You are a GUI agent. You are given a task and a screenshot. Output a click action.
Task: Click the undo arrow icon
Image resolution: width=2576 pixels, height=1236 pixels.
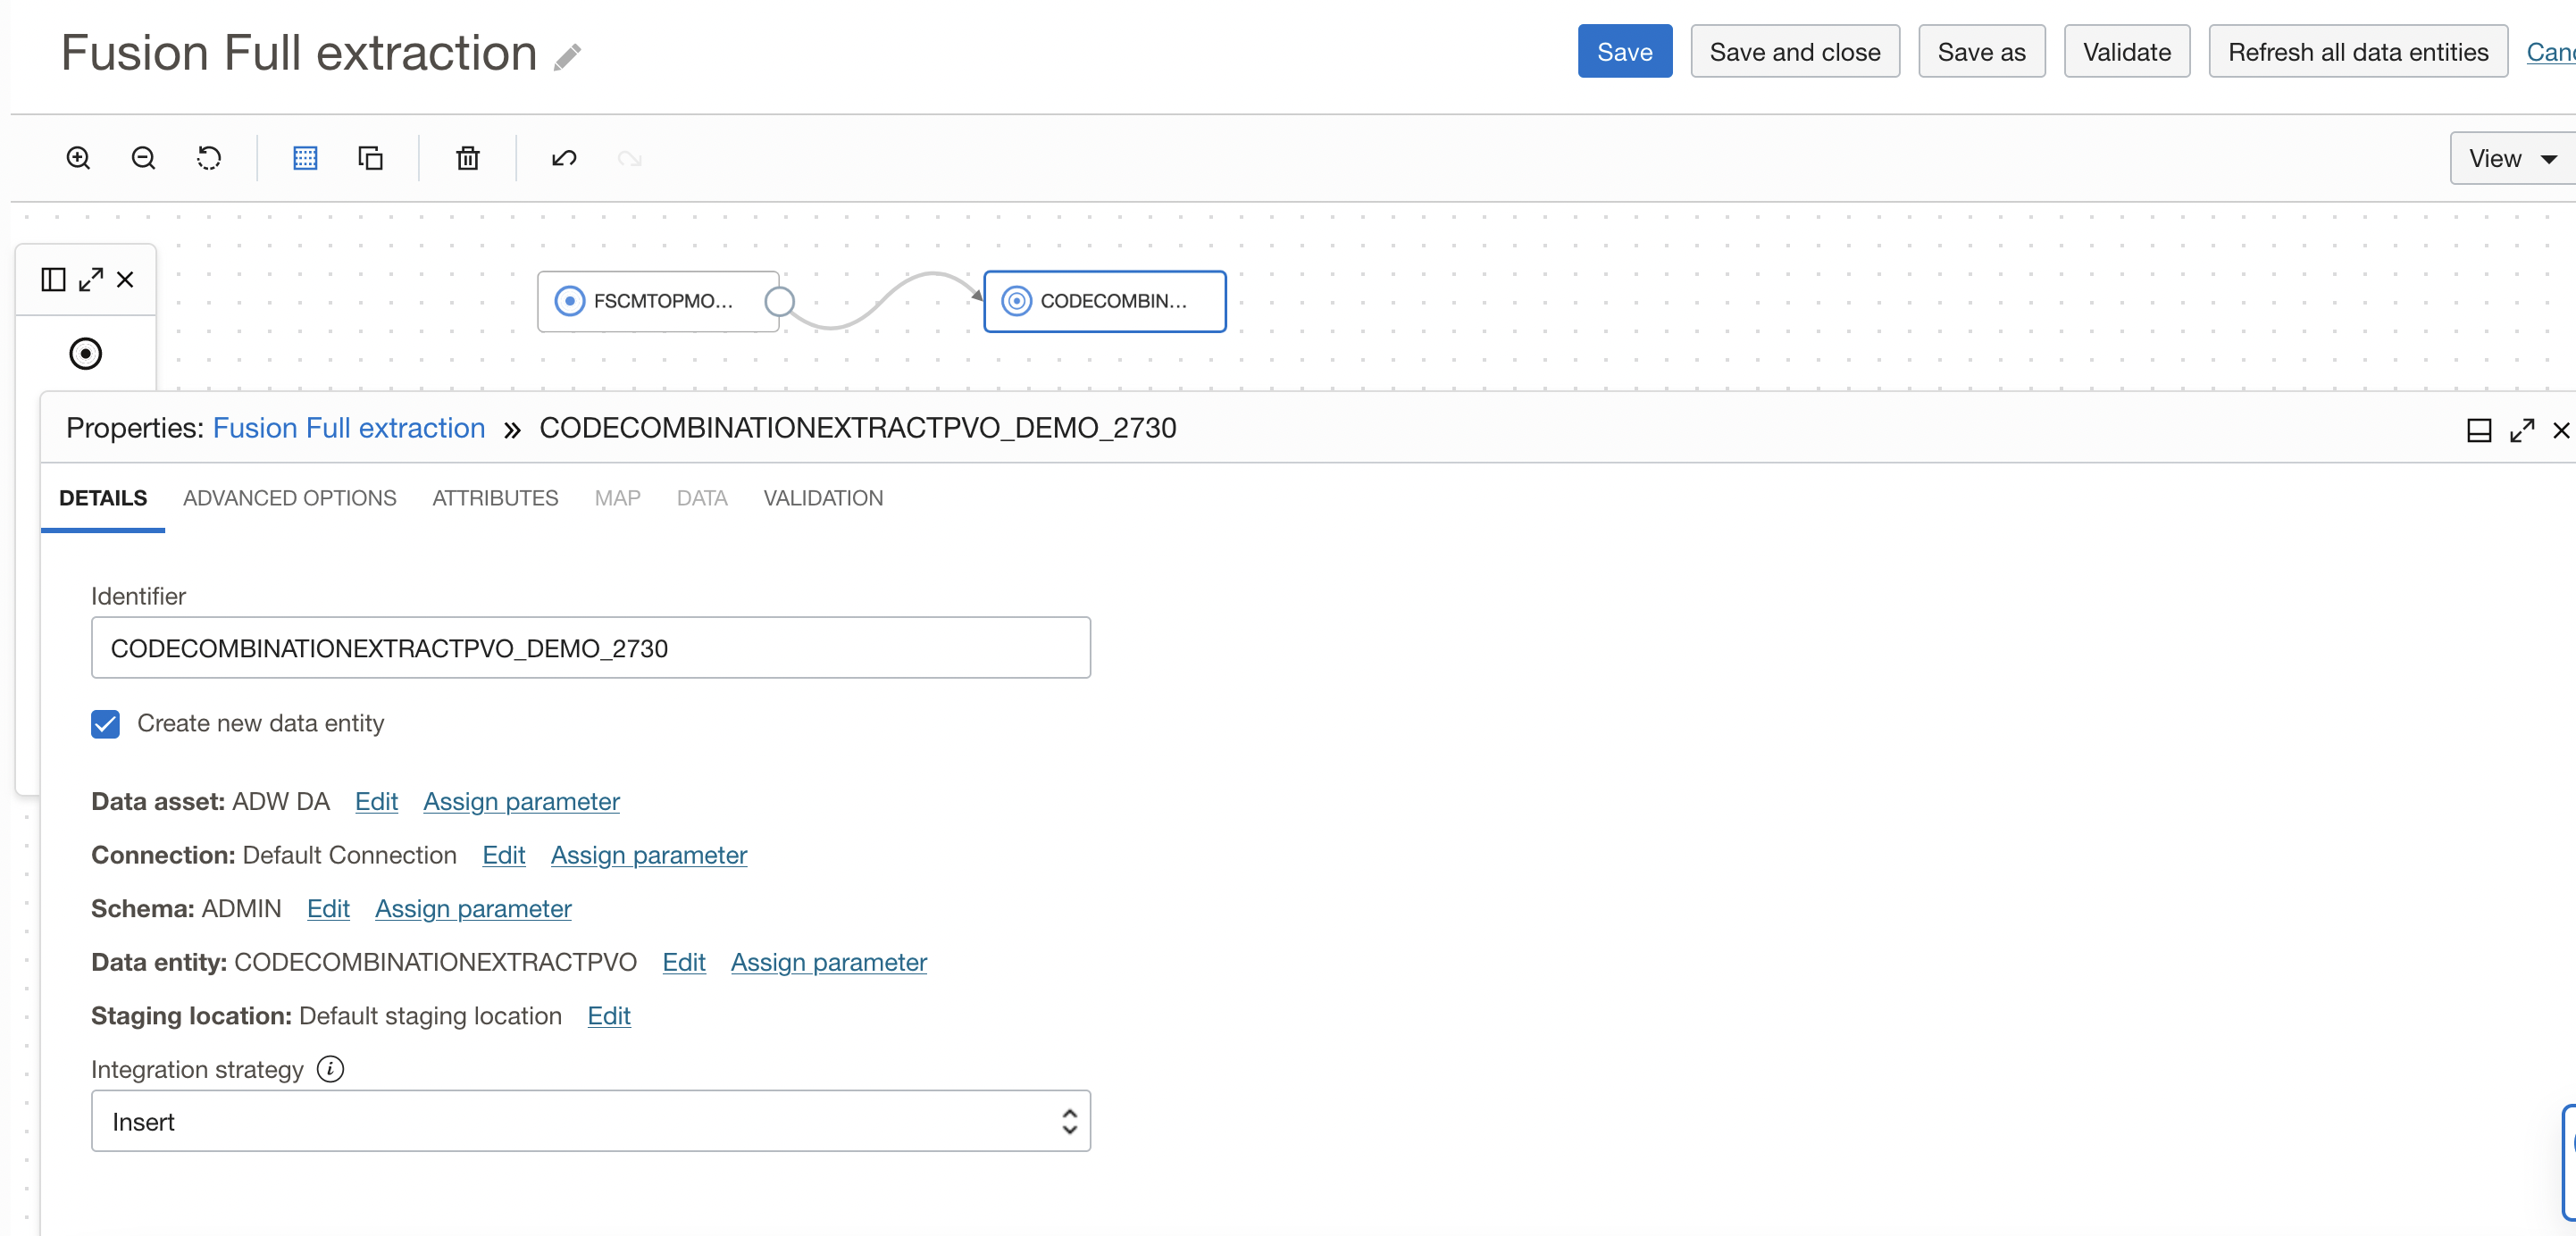pyautogui.click(x=564, y=158)
